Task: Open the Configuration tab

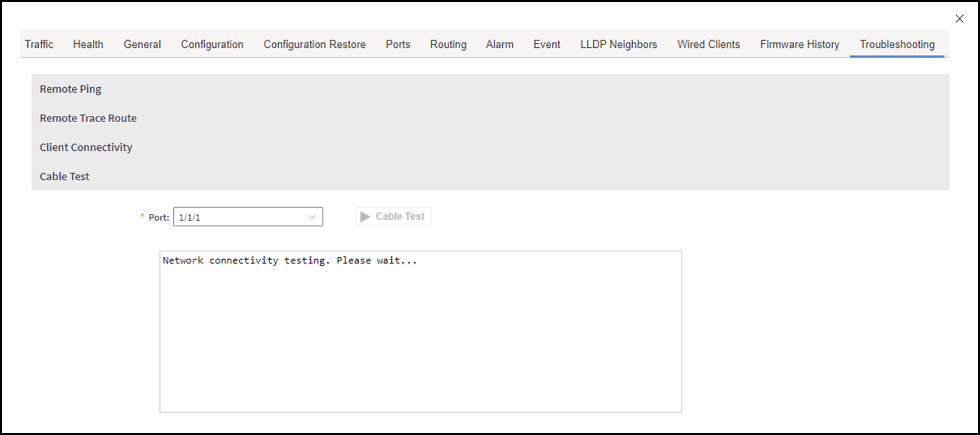Action: point(212,44)
